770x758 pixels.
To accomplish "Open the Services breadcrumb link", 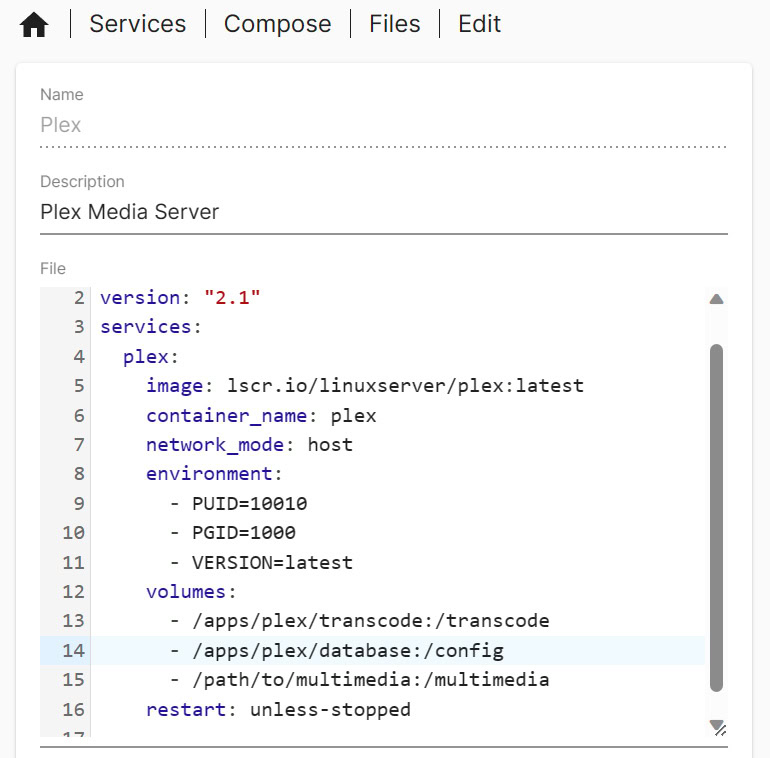I will coord(137,24).
